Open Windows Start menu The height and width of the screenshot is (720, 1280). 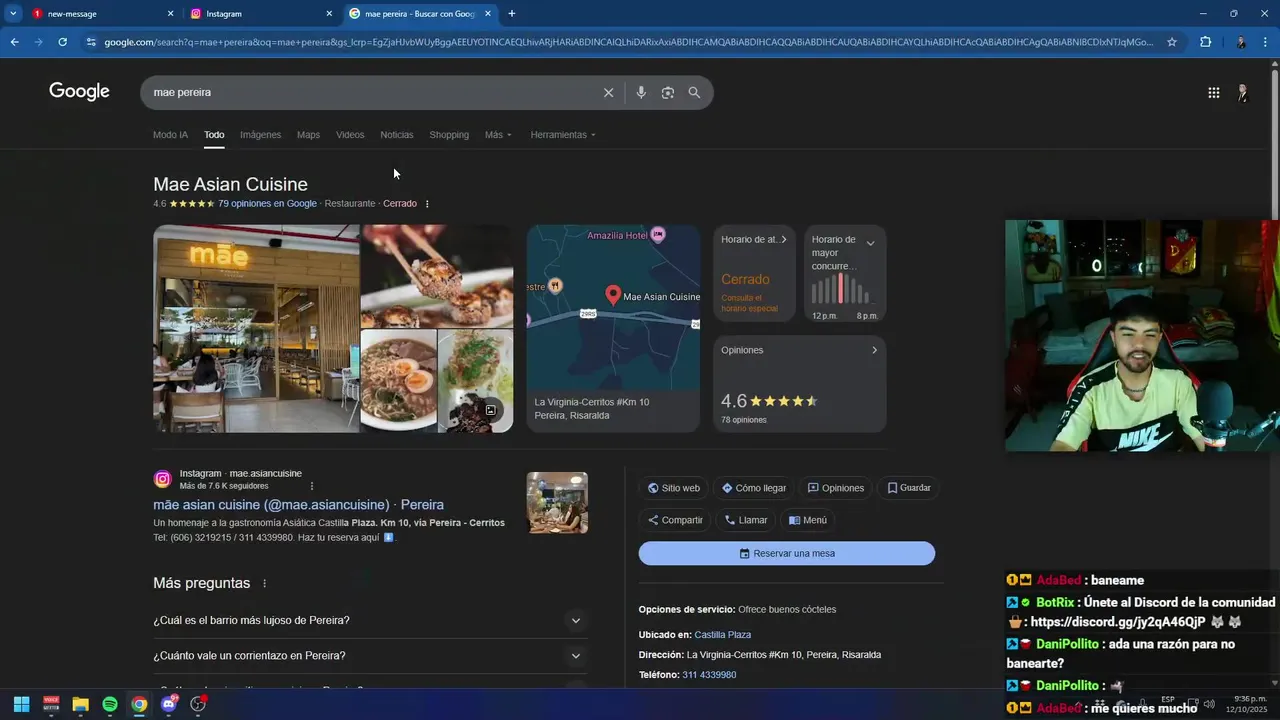(x=21, y=704)
